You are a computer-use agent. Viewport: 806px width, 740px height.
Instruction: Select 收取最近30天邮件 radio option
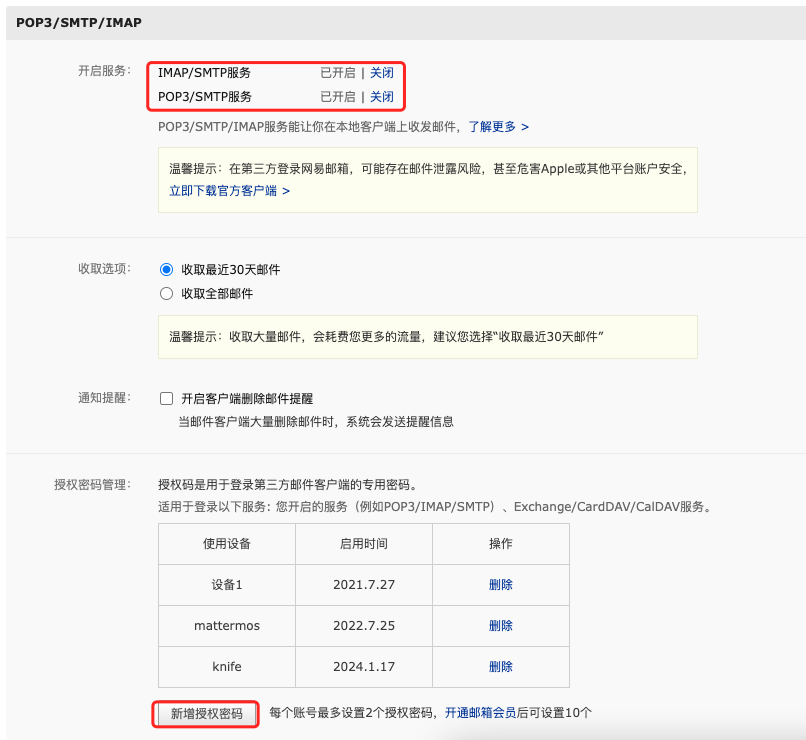(167, 270)
